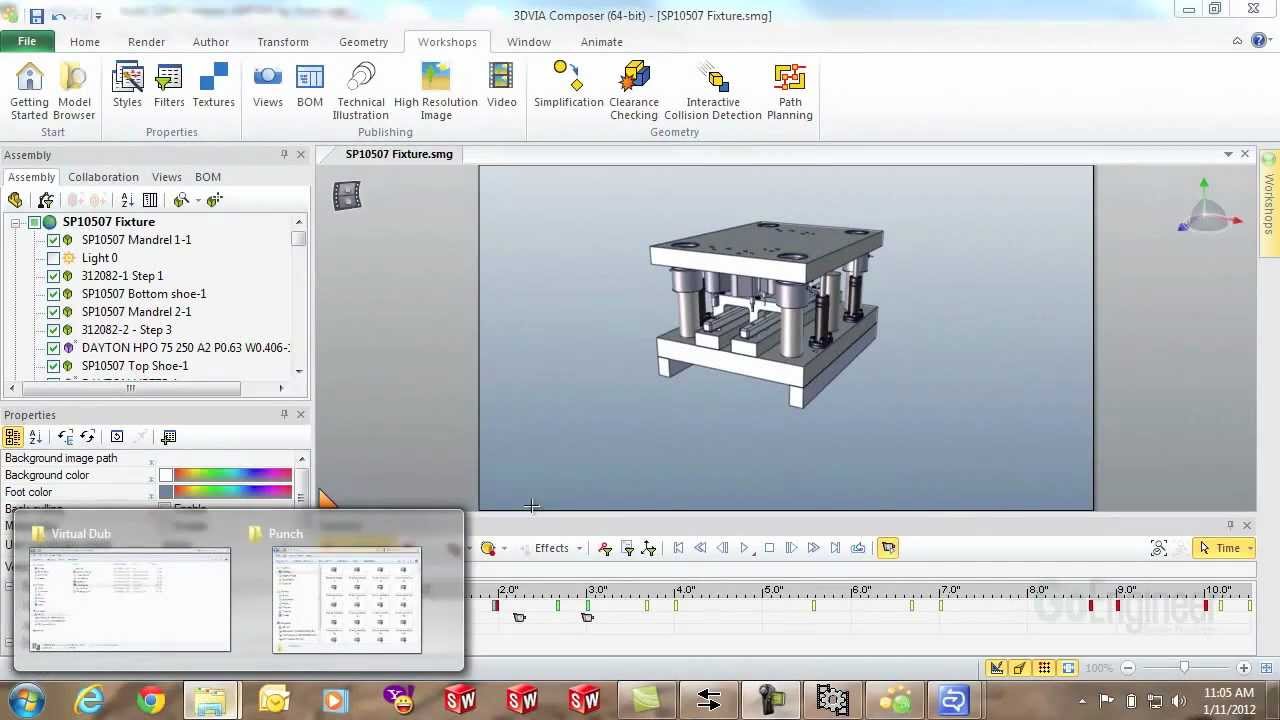Toggle SP10507 Mandrel 2-1 checkbox
The height and width of the screenshot is (720, 1280).
click(53, 312)
